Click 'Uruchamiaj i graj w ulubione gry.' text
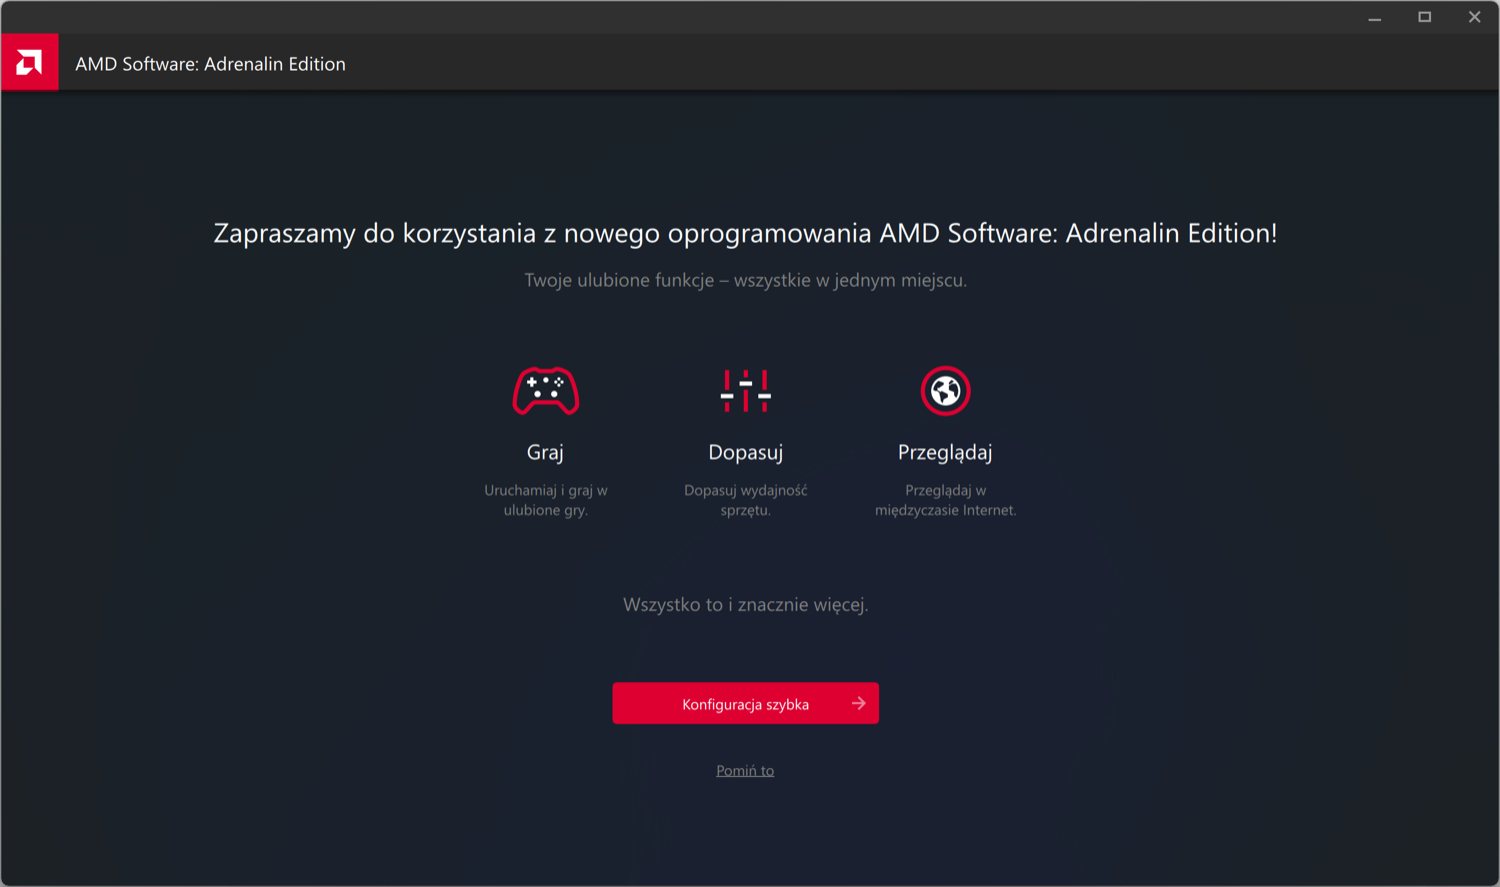1500x887 pixels. point(546,500)
